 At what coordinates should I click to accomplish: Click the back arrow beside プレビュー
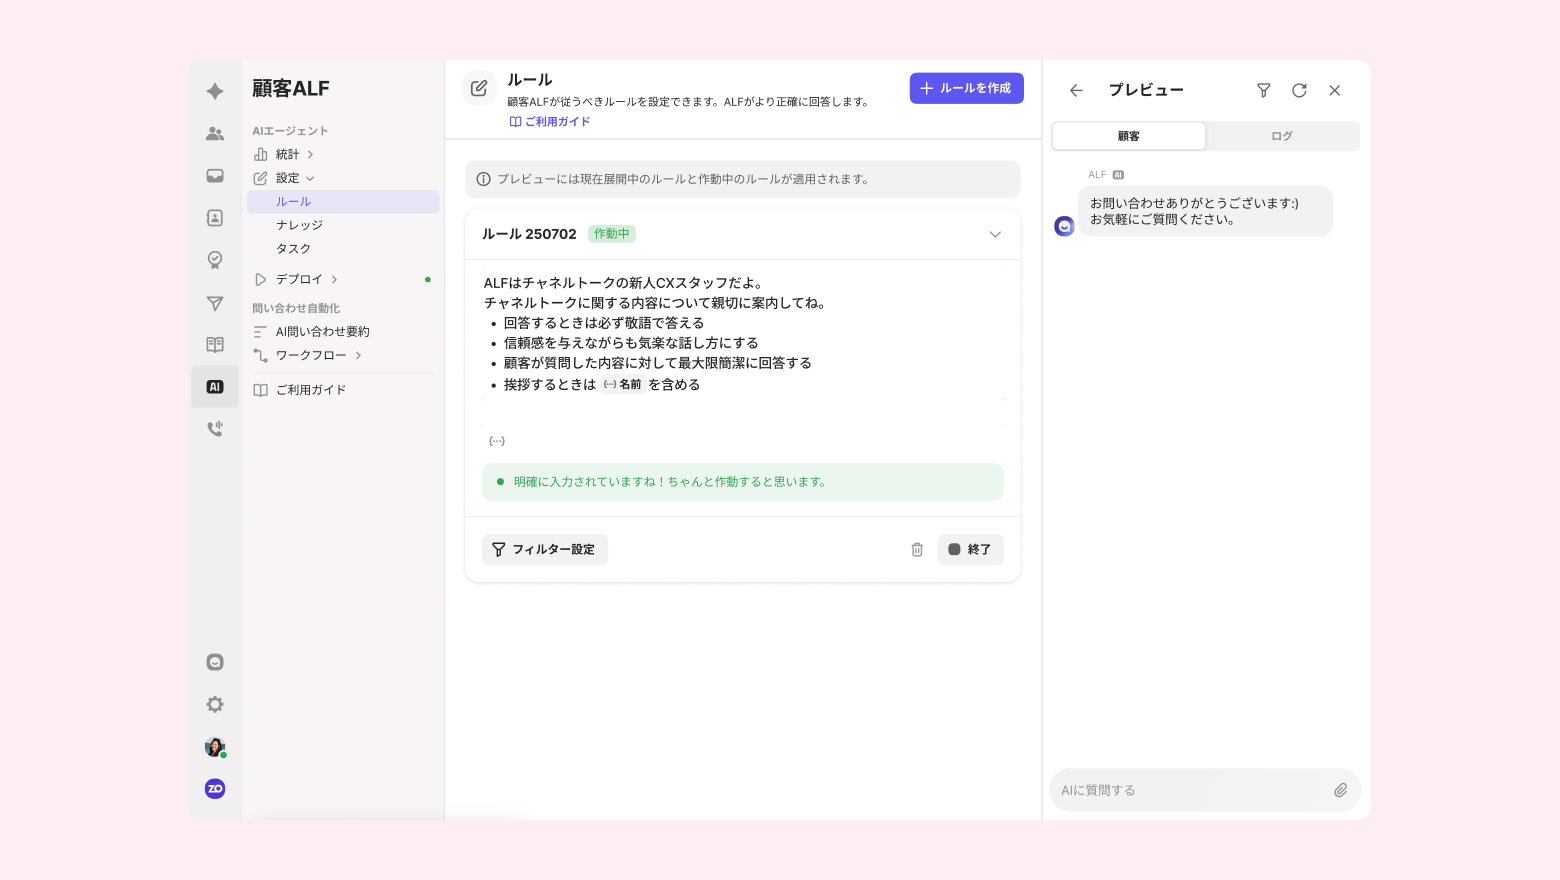tap(1076, 90)
